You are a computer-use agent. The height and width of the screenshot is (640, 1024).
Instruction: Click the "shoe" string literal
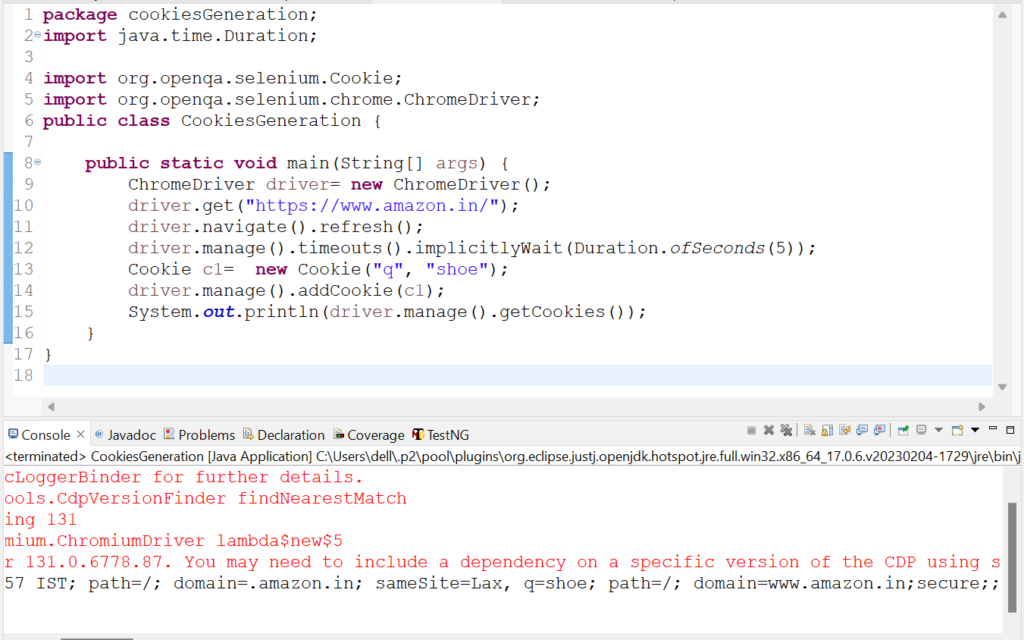(x=457, y=270)
